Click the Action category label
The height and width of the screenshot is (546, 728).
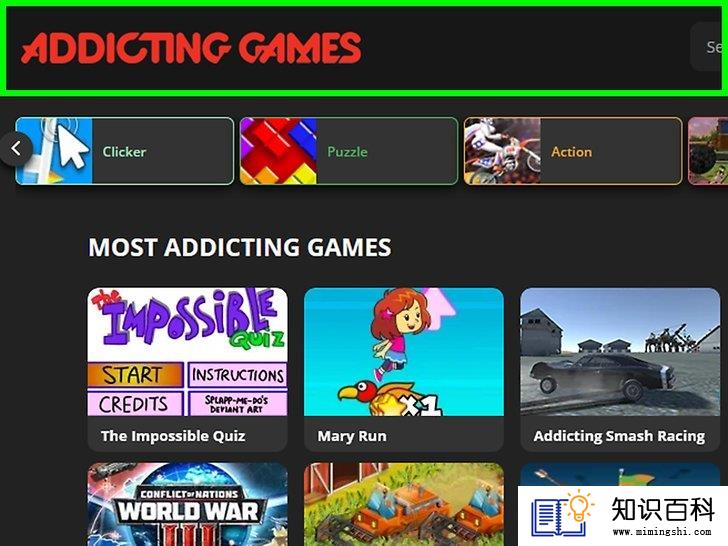[x=572, y=152]
